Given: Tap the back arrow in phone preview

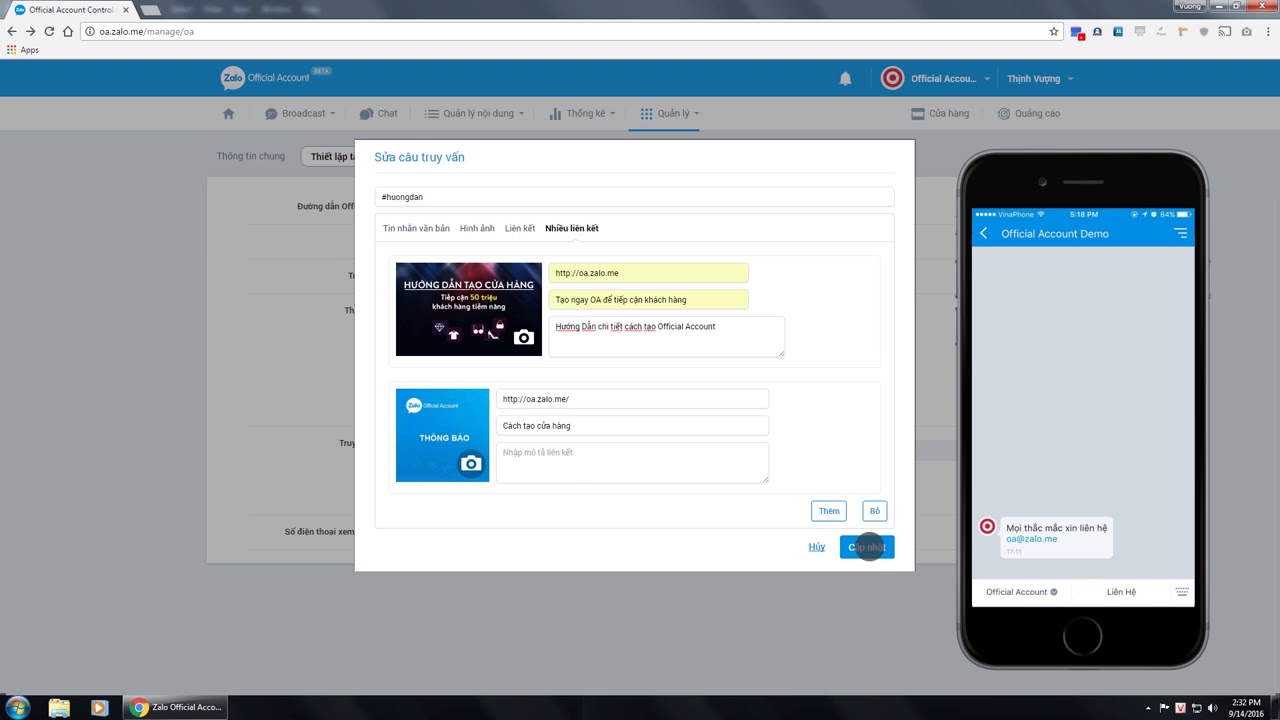Looking at the screenshot, I should [x=984, y=233].
